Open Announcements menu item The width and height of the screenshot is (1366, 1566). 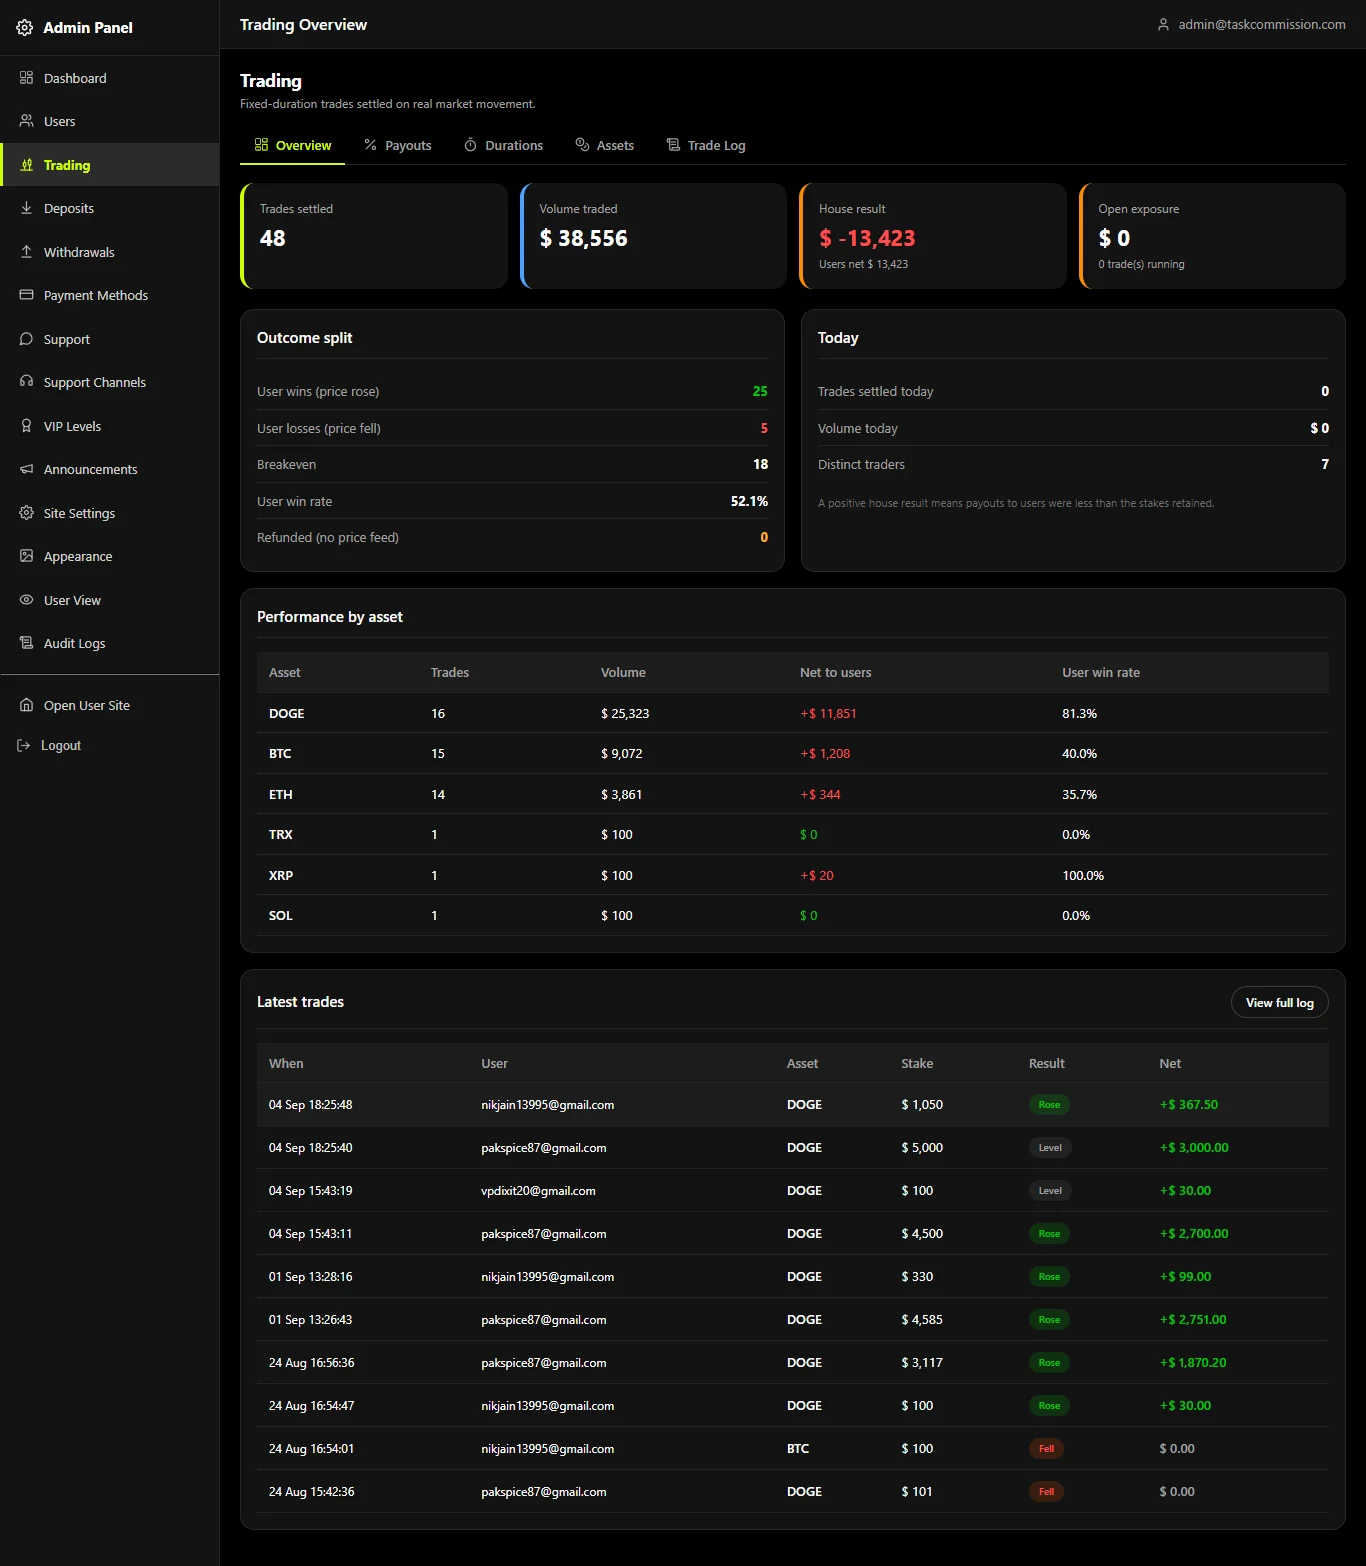pyautogui.click(x=110, y=469)
